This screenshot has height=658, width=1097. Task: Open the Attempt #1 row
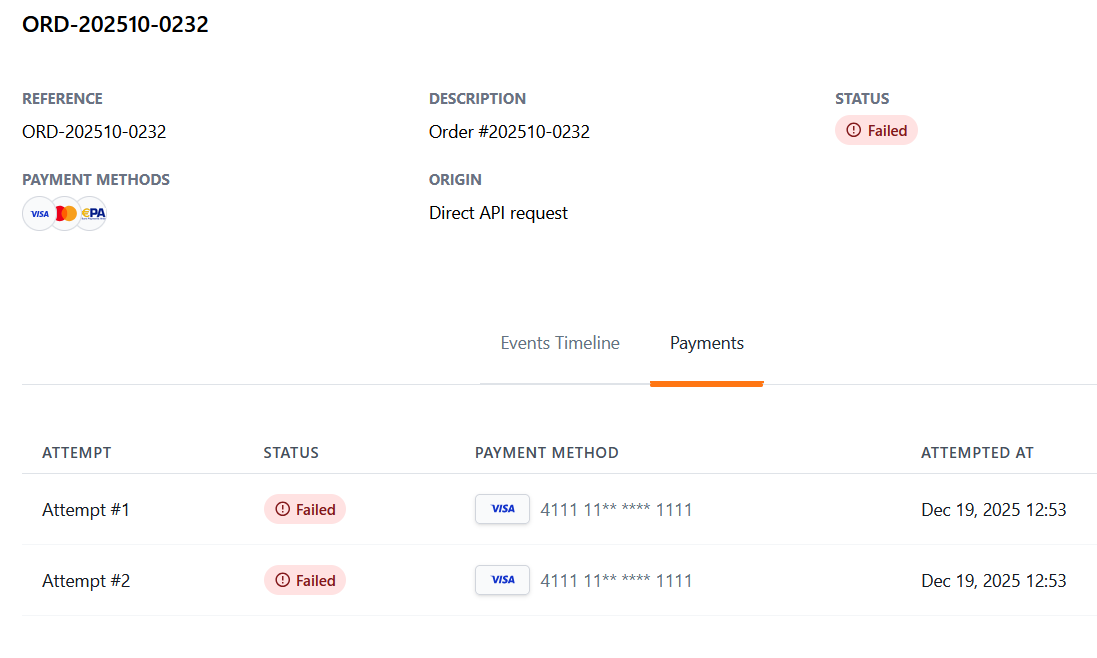(86, 510)
